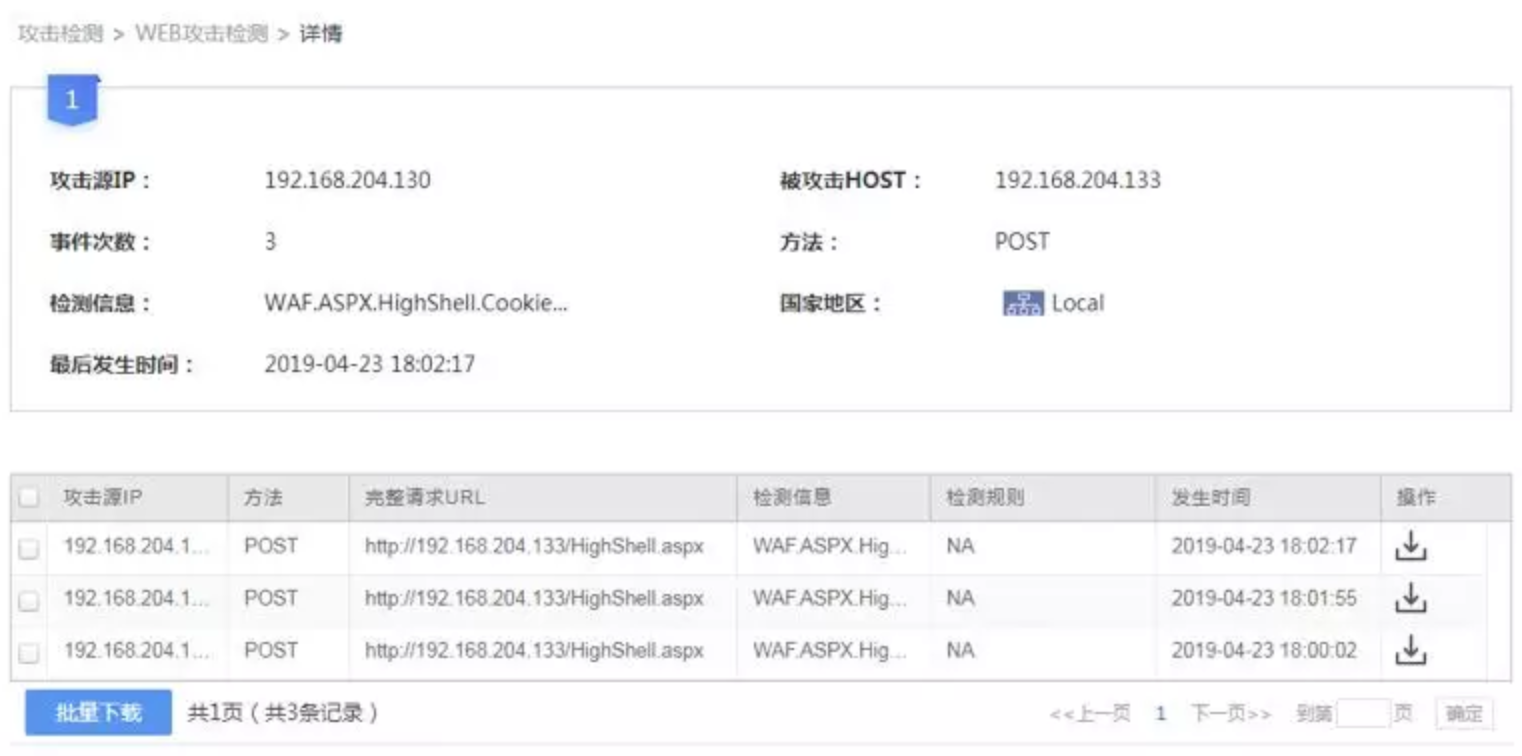Check the first row's checkbox
The width and height of the screenshot is (1522, 756).
point(29,548)
